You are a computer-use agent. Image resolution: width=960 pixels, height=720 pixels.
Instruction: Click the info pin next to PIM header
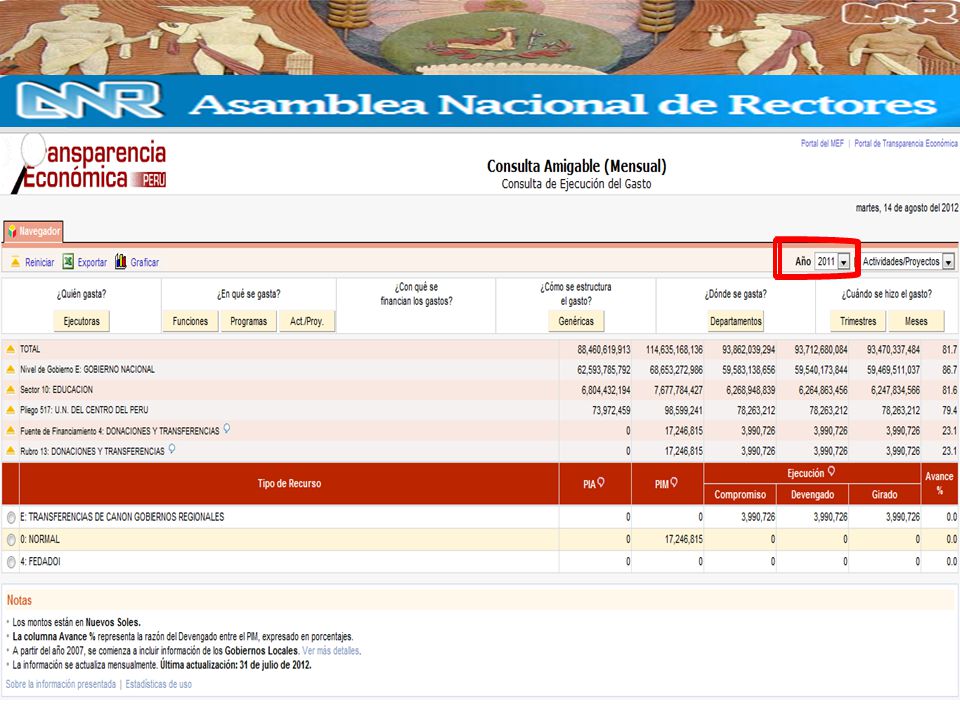[674, 482]
